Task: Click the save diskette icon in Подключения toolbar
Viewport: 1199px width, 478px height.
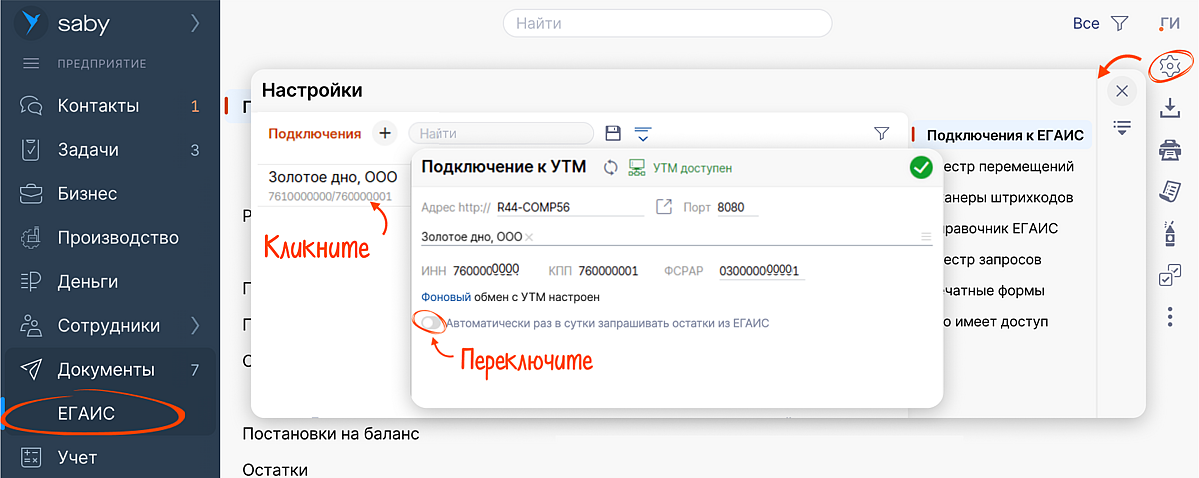Action: tap(614, 133)
